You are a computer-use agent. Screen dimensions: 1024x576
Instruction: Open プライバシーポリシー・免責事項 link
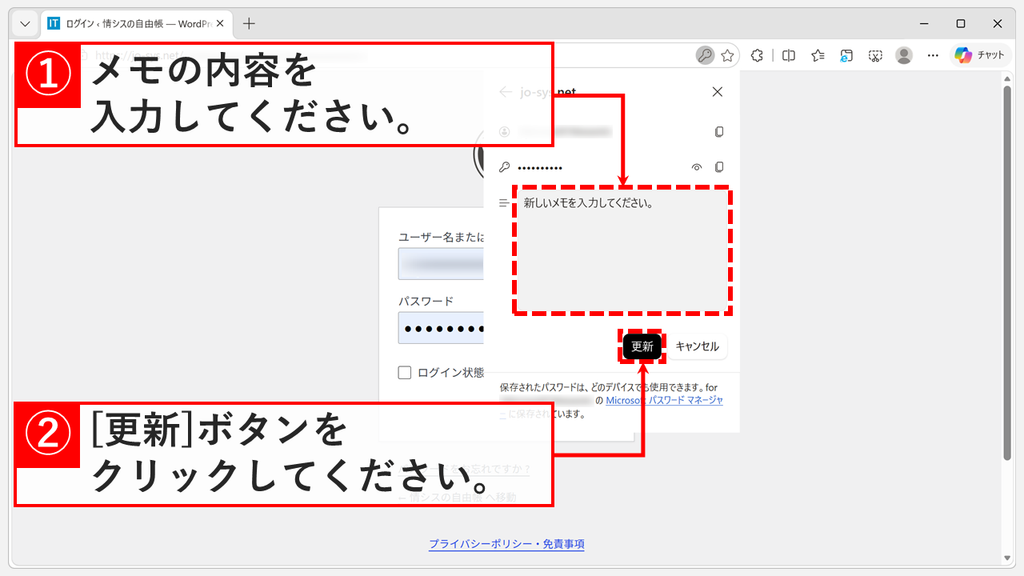tap(507, 544)
